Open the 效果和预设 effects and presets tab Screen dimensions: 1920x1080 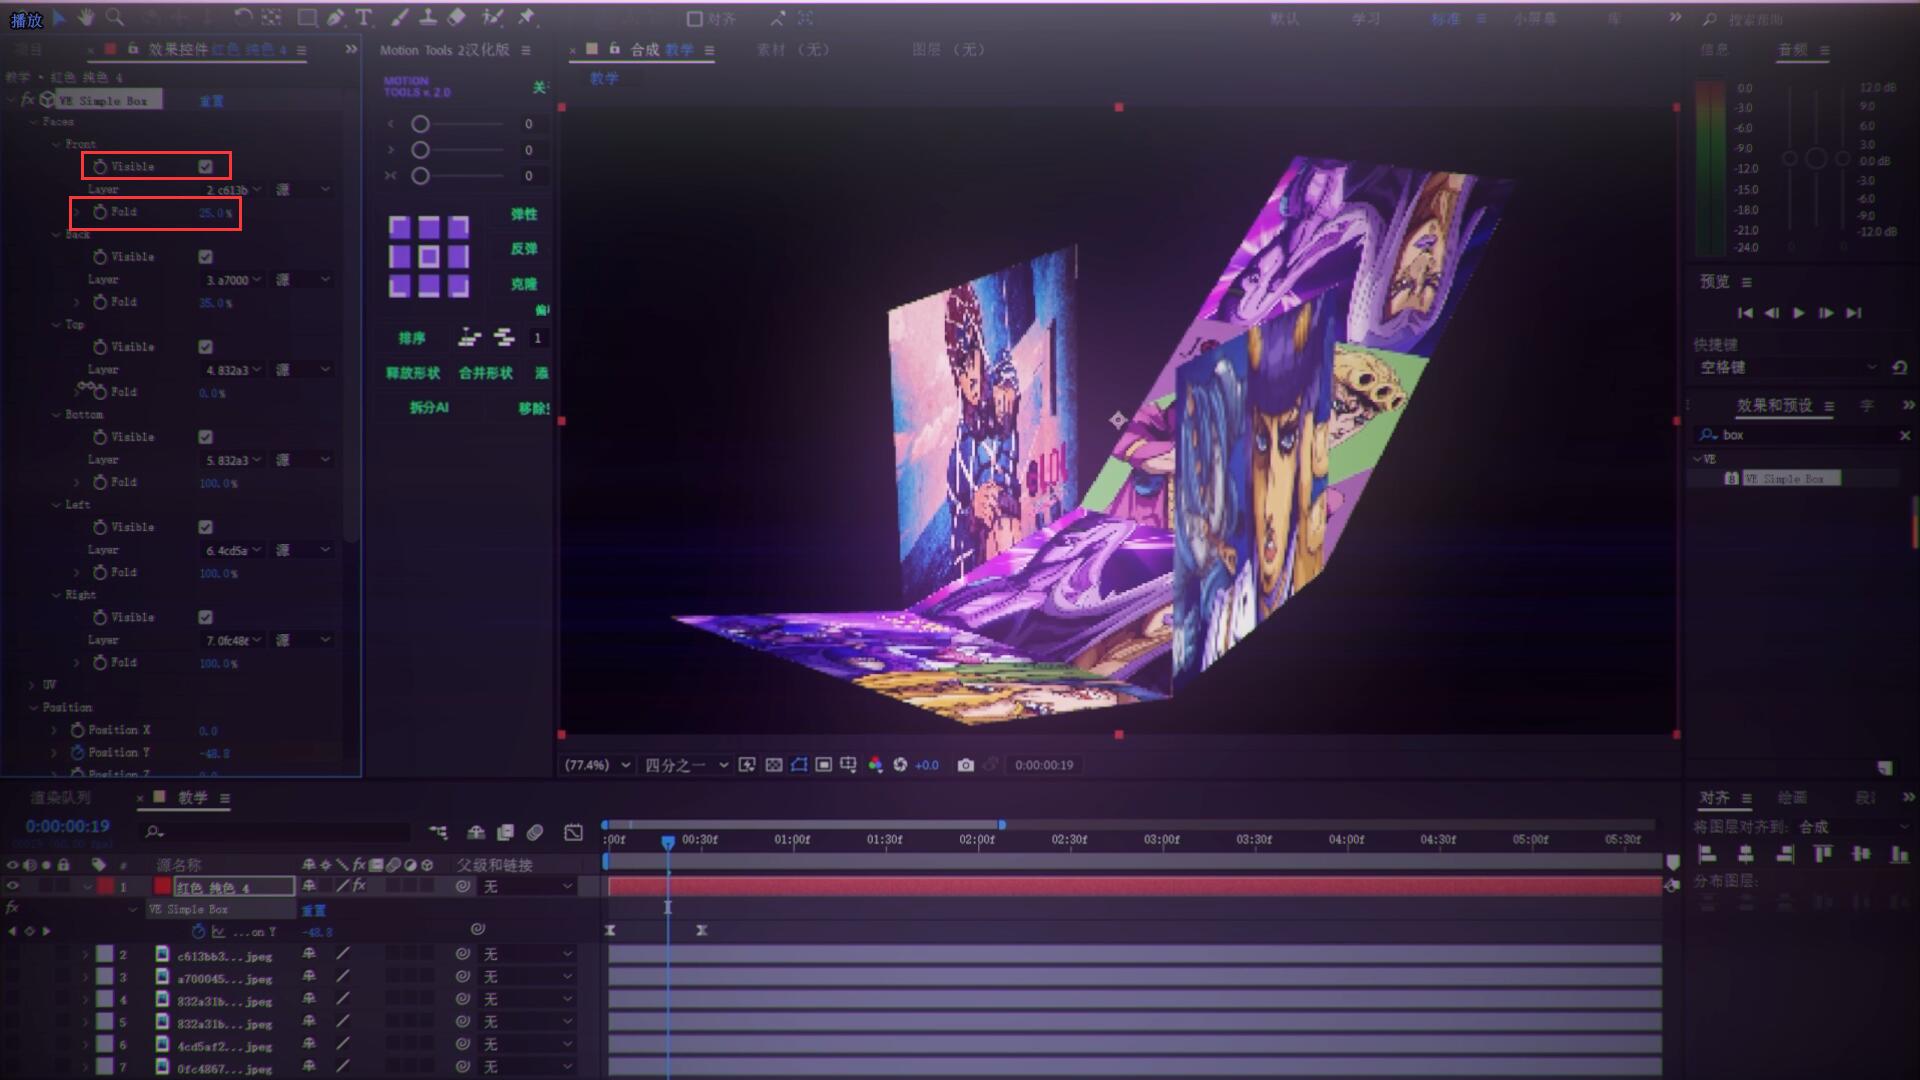click(1774, 405)
